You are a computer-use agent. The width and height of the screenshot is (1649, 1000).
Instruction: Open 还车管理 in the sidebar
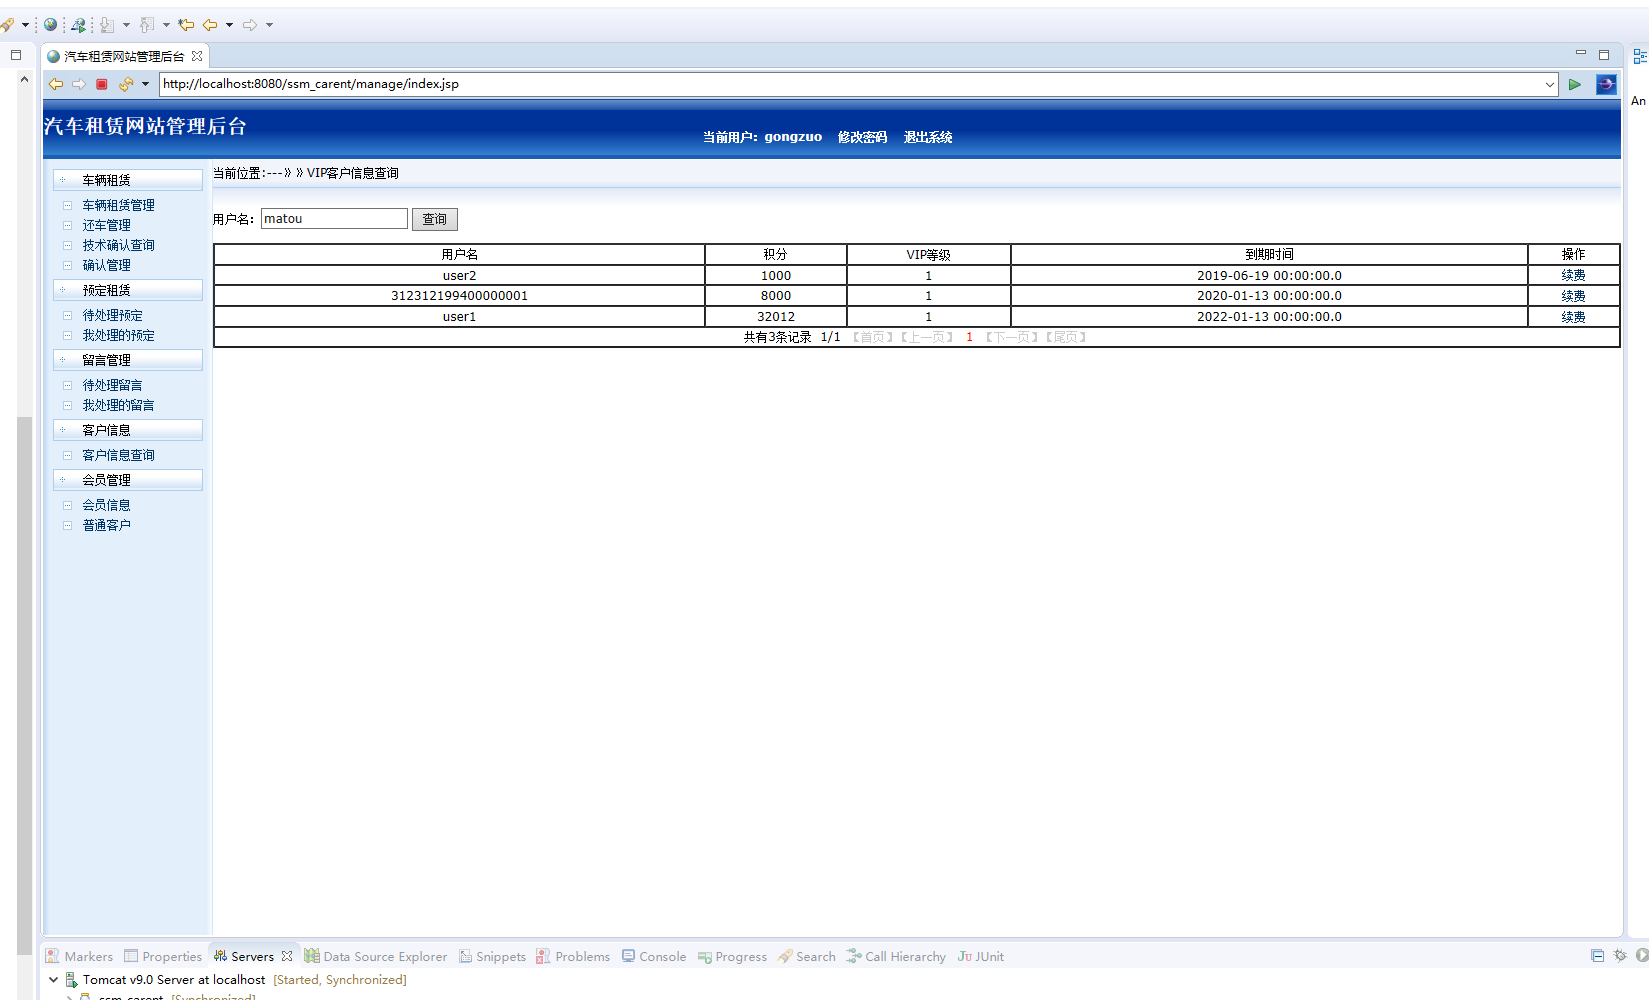click(106, 225)
